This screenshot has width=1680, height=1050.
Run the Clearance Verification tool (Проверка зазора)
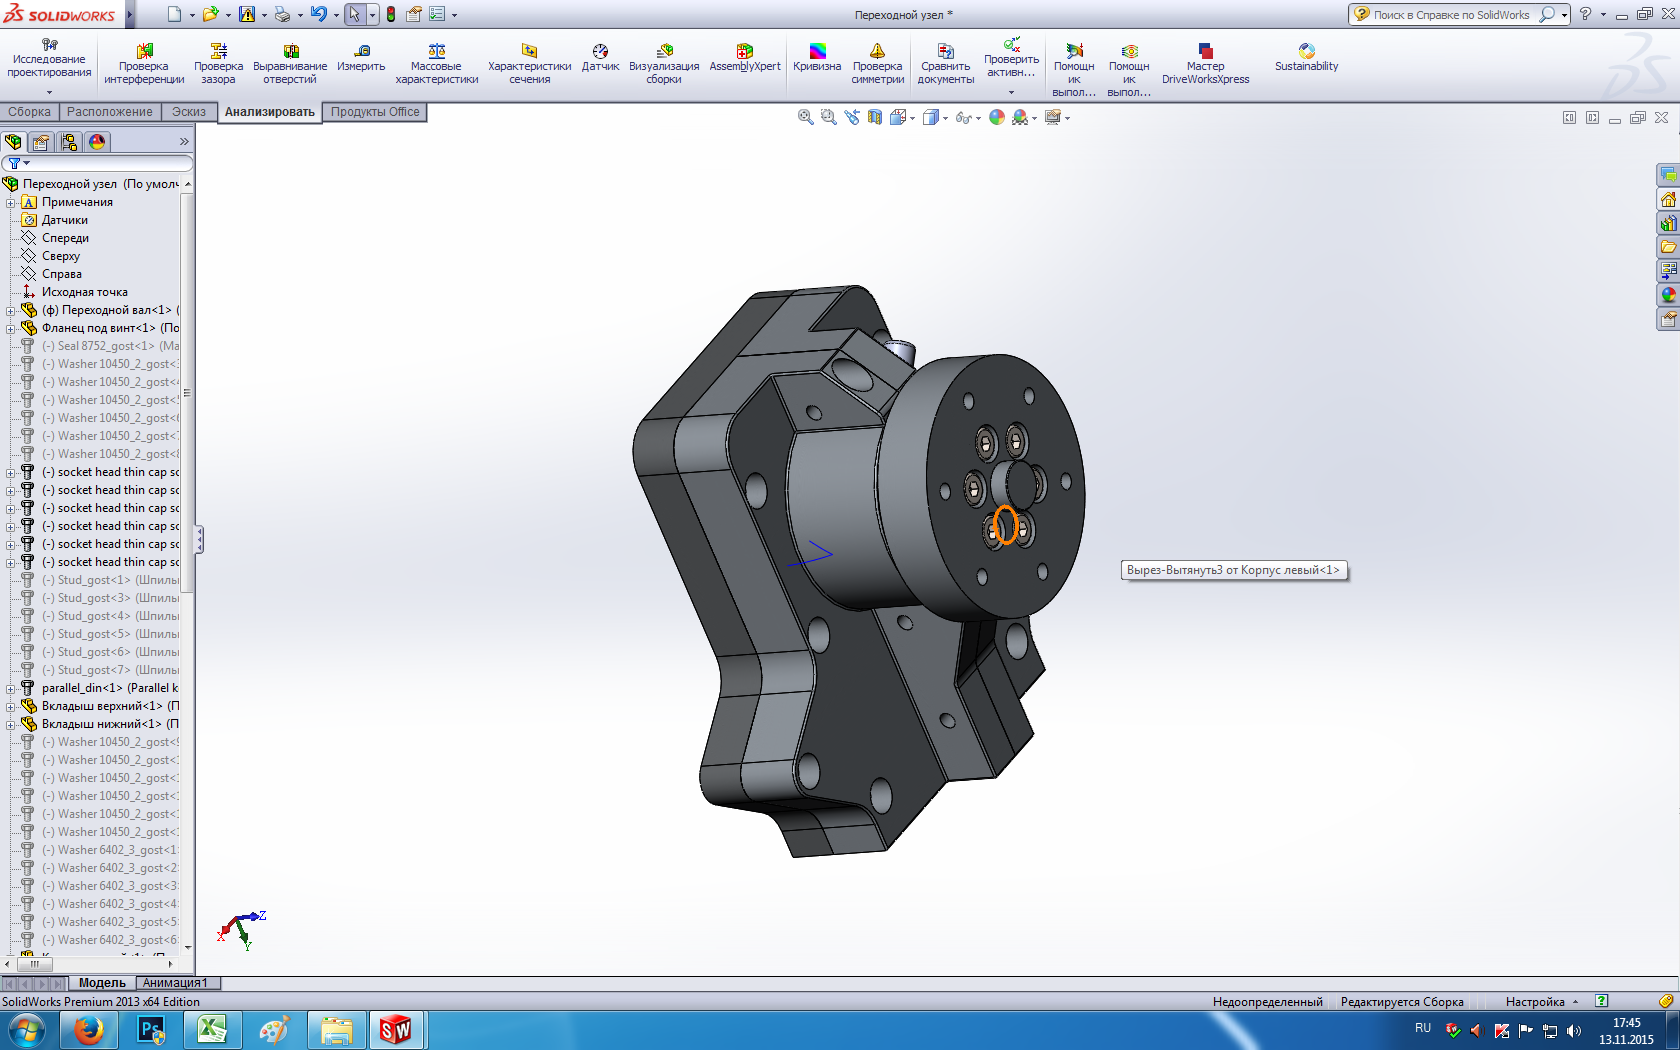point(218,64)
